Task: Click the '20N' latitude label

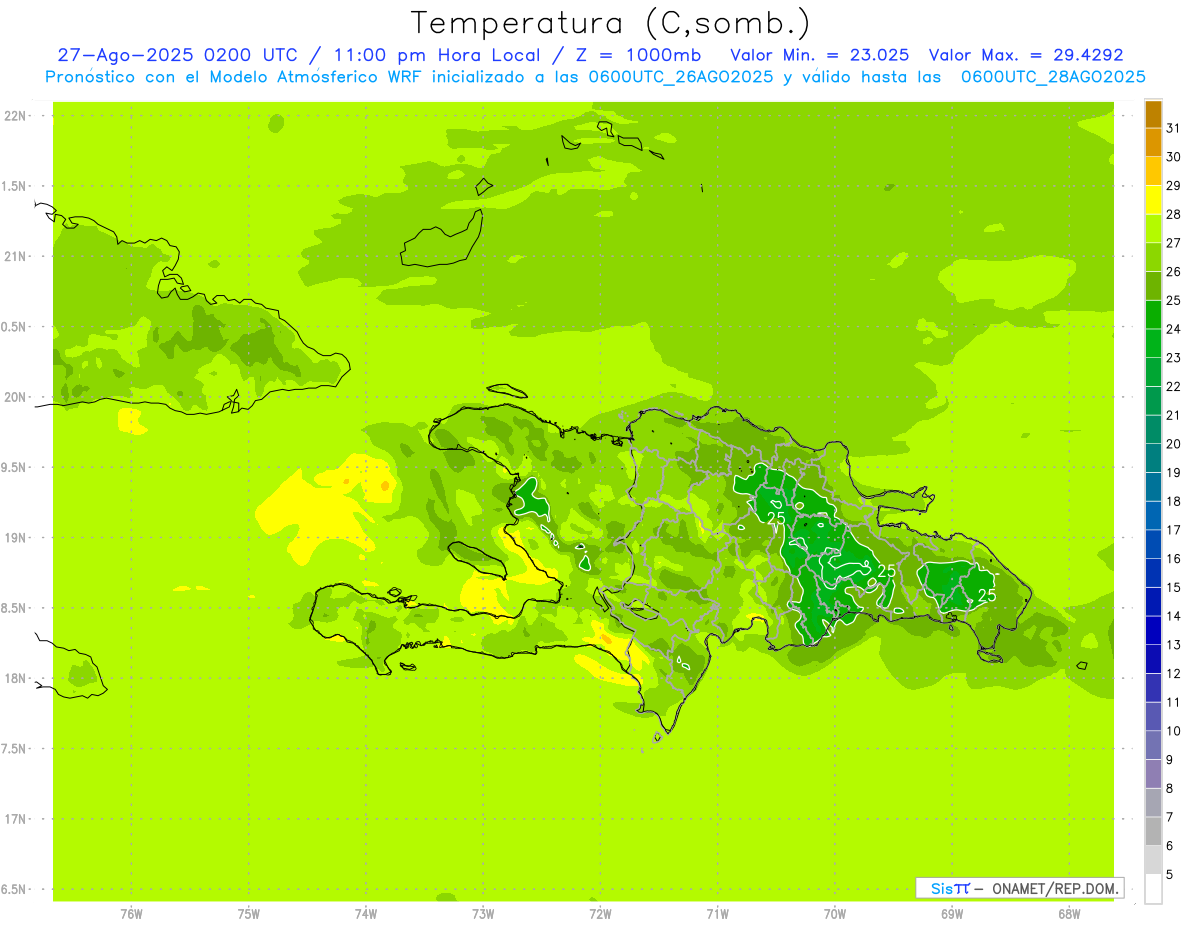Action: coord(15,397)
